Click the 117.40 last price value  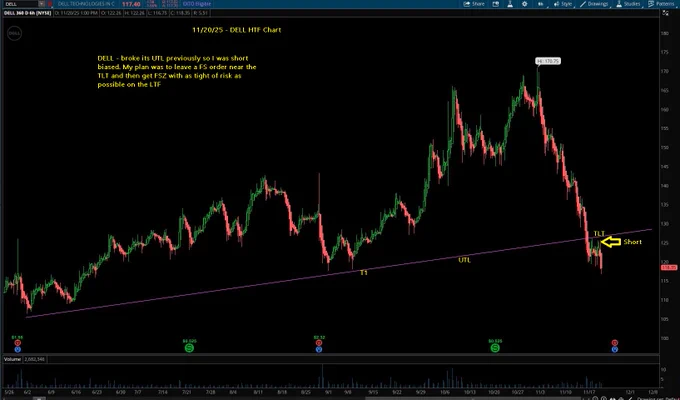[131, 4]
